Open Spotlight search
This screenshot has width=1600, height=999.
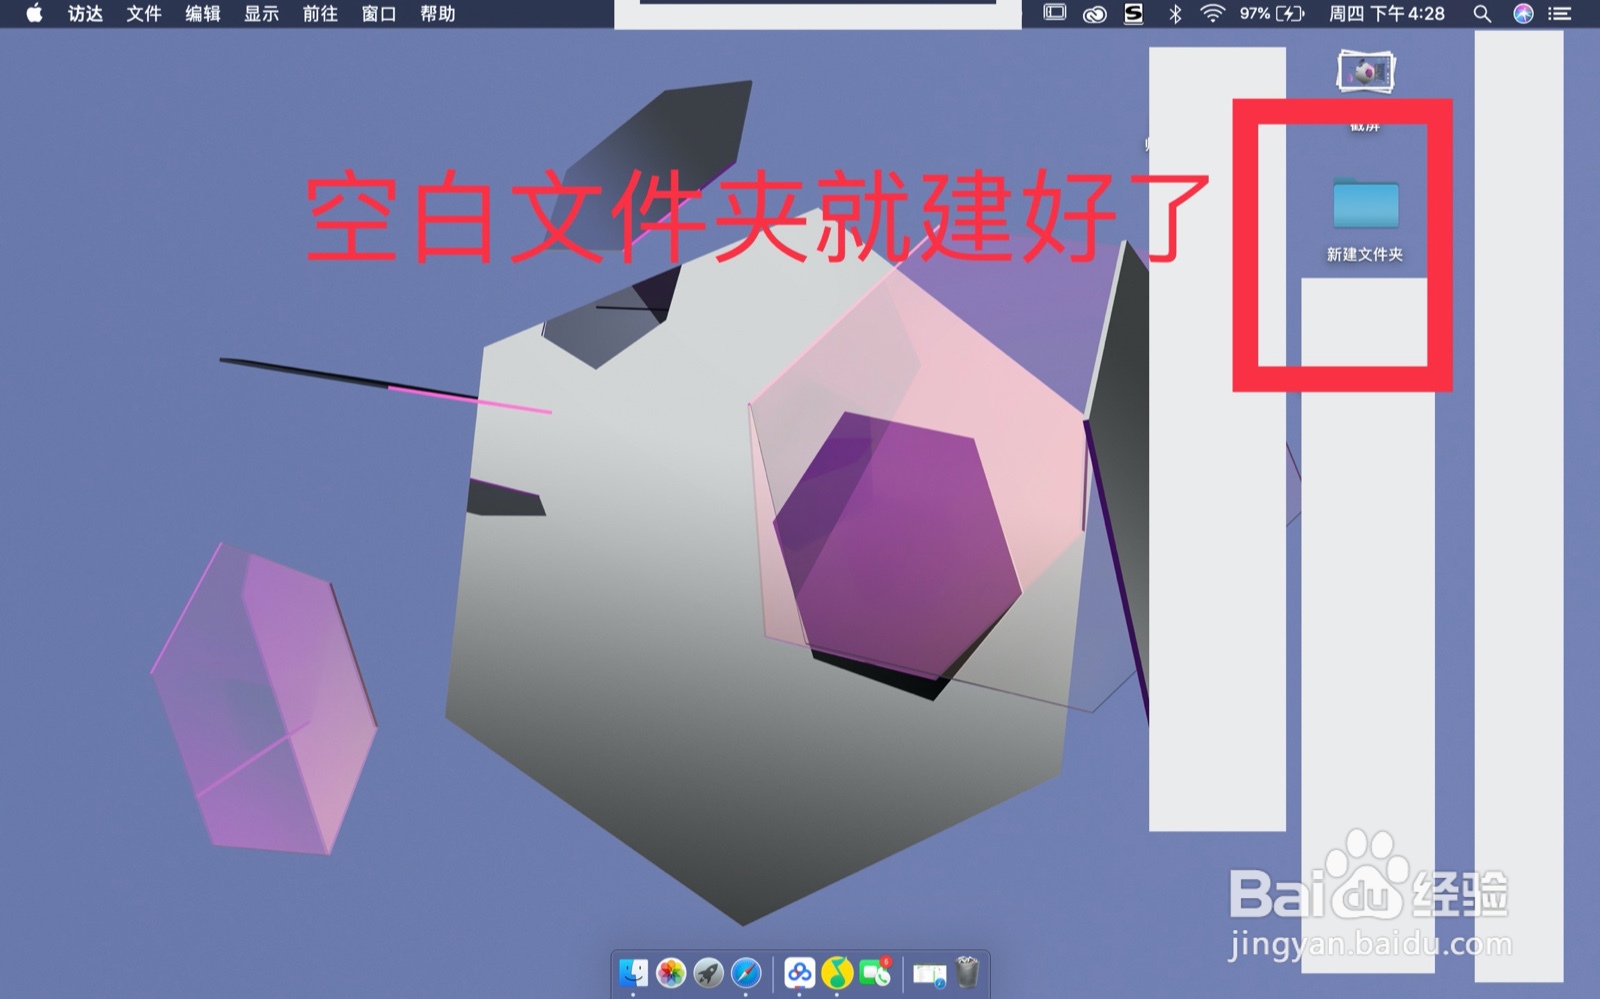(x=1482, y=14)
